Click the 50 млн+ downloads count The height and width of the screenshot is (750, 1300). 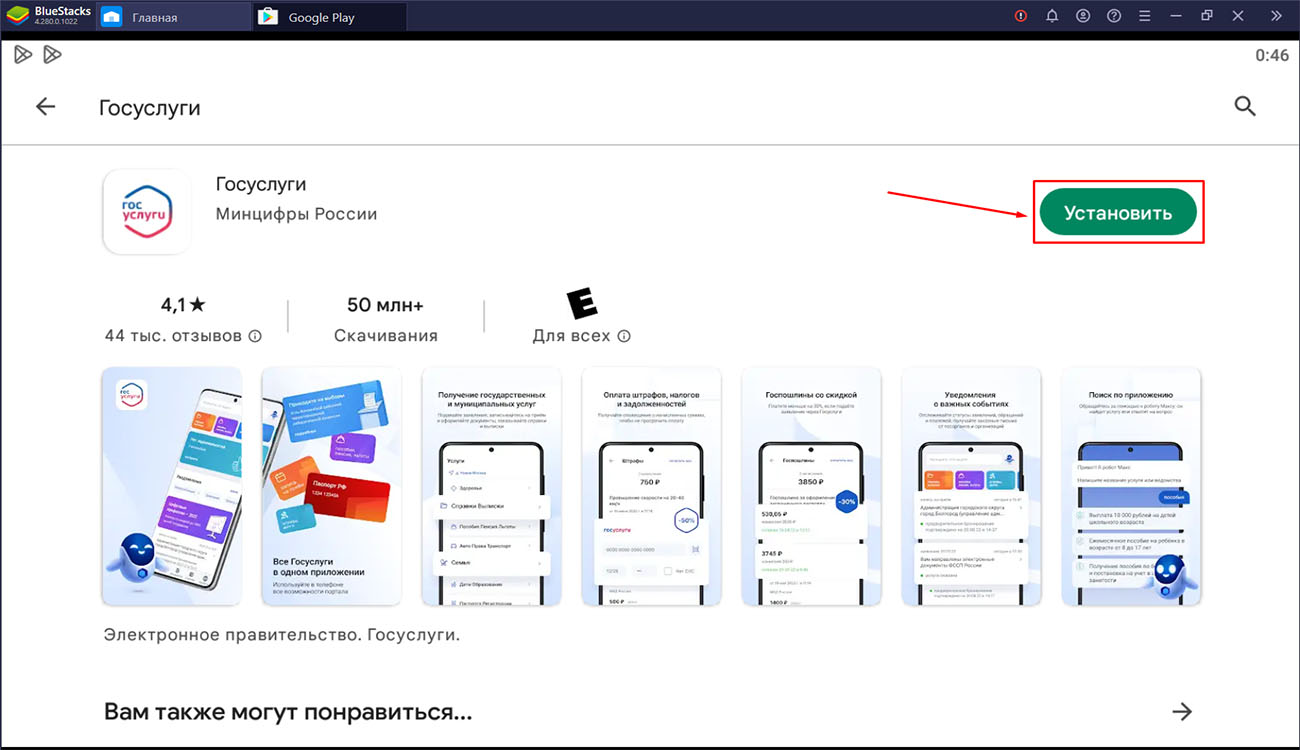click(385, 304)
